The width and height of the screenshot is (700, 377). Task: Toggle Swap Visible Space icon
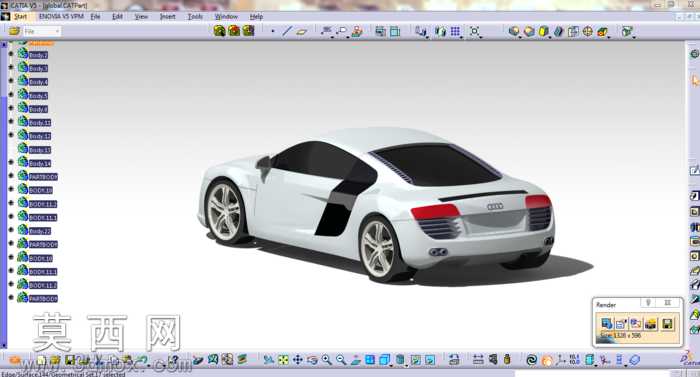[430, 360]
